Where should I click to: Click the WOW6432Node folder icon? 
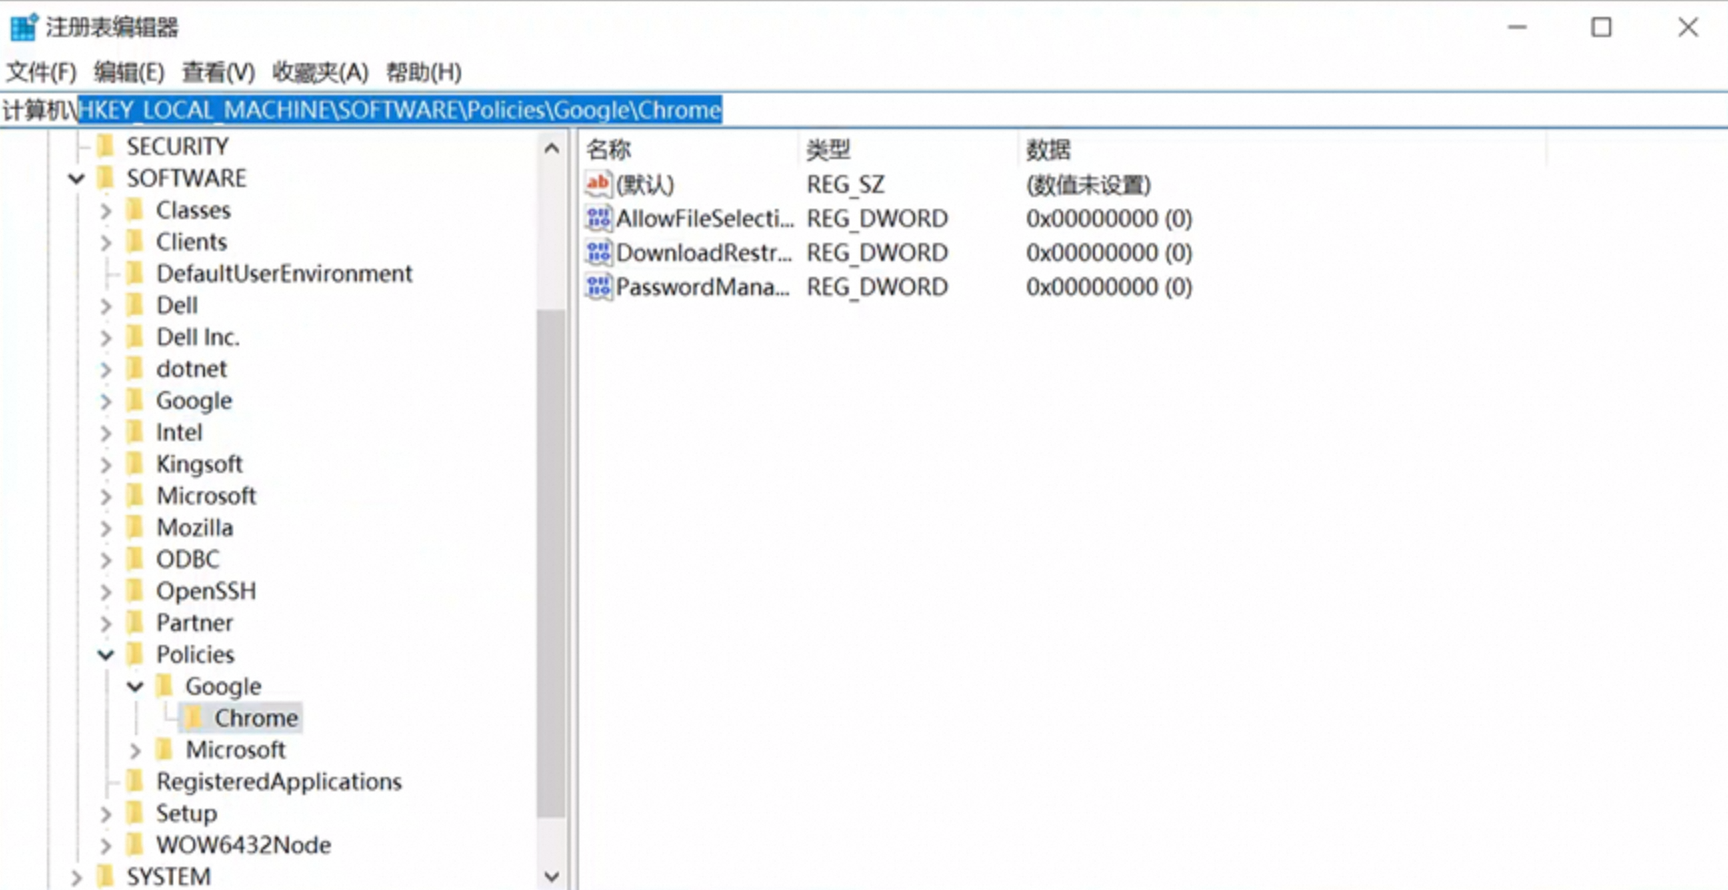click(x=136, y=845)
